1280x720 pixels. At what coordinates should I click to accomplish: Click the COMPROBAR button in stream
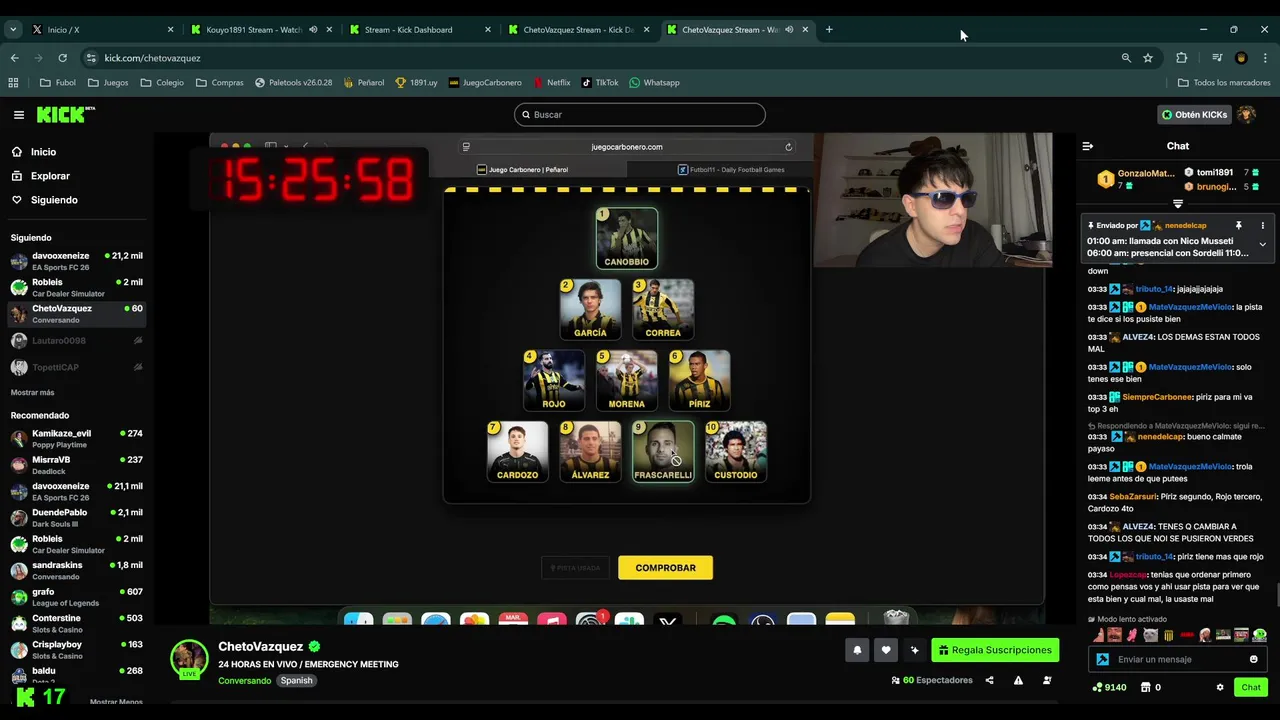click(665, 568)
